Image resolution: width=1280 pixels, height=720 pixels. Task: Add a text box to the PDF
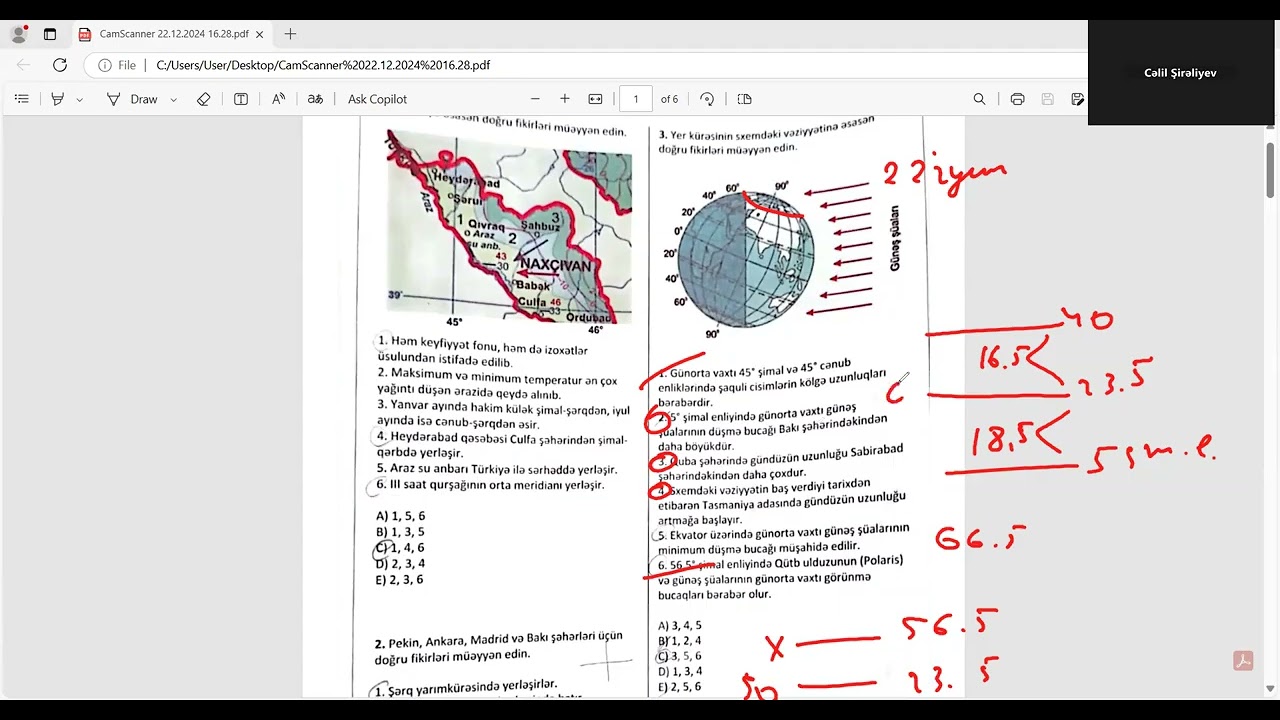(241, 99)
